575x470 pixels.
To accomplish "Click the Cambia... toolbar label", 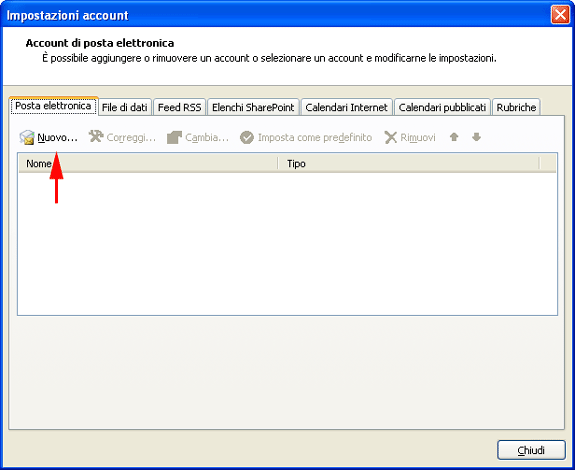I will tap(207, 137).
